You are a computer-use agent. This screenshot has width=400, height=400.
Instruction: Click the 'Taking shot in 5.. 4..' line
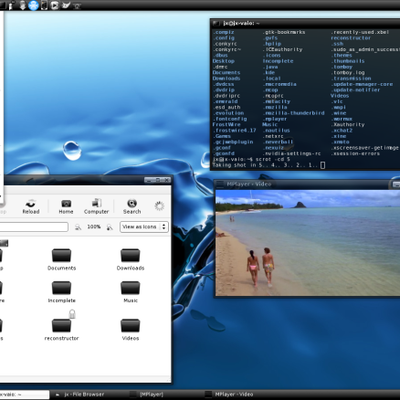(x=269, y=165)
